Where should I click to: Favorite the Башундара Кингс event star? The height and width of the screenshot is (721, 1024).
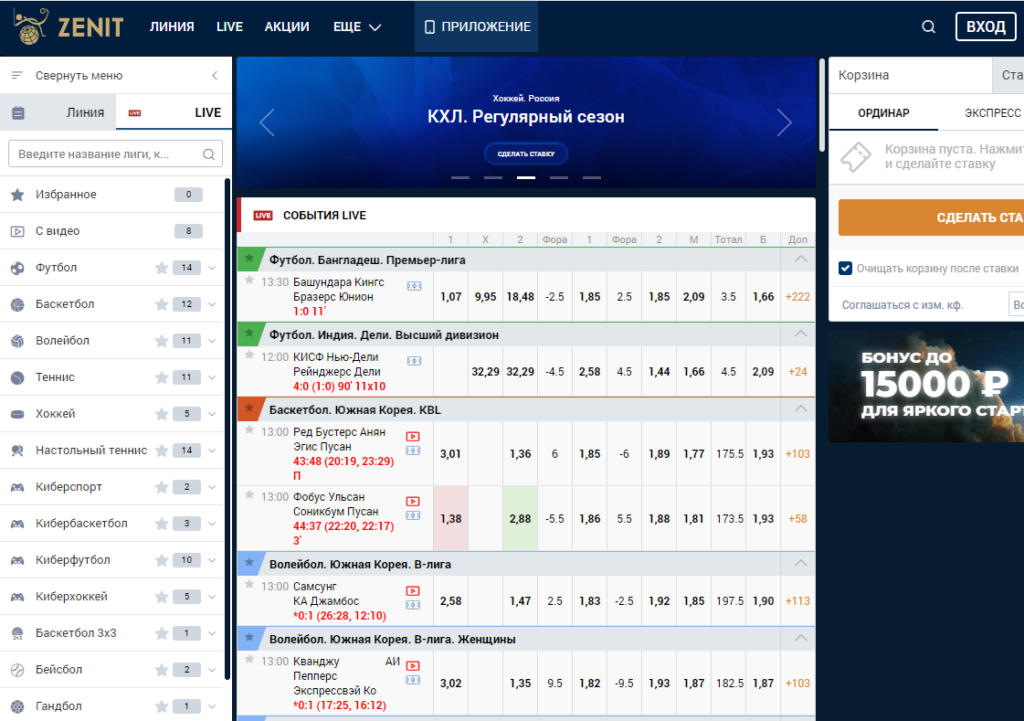pyautogui.click(x=249, y=281)
